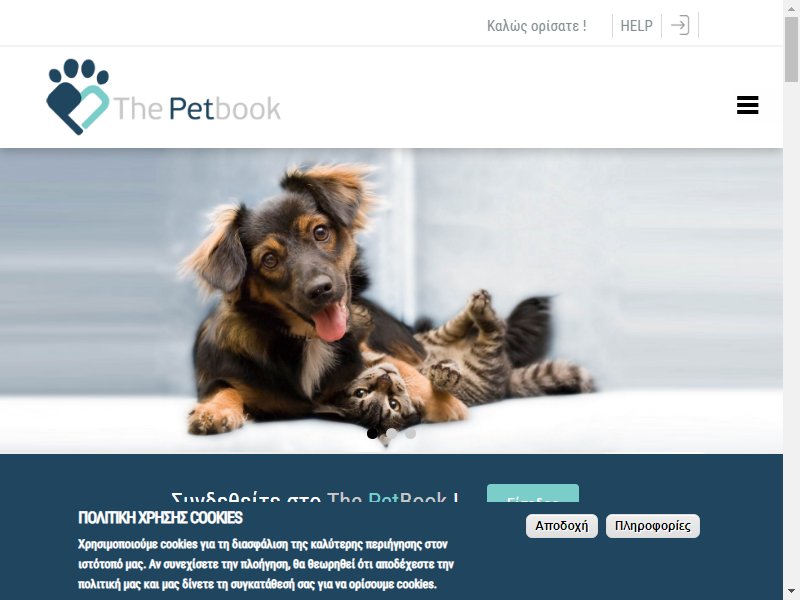Click the dog and kitten slider image
The height and width of the screenshot is (600, 800).
pyautogui.click(x=391, y=301)
